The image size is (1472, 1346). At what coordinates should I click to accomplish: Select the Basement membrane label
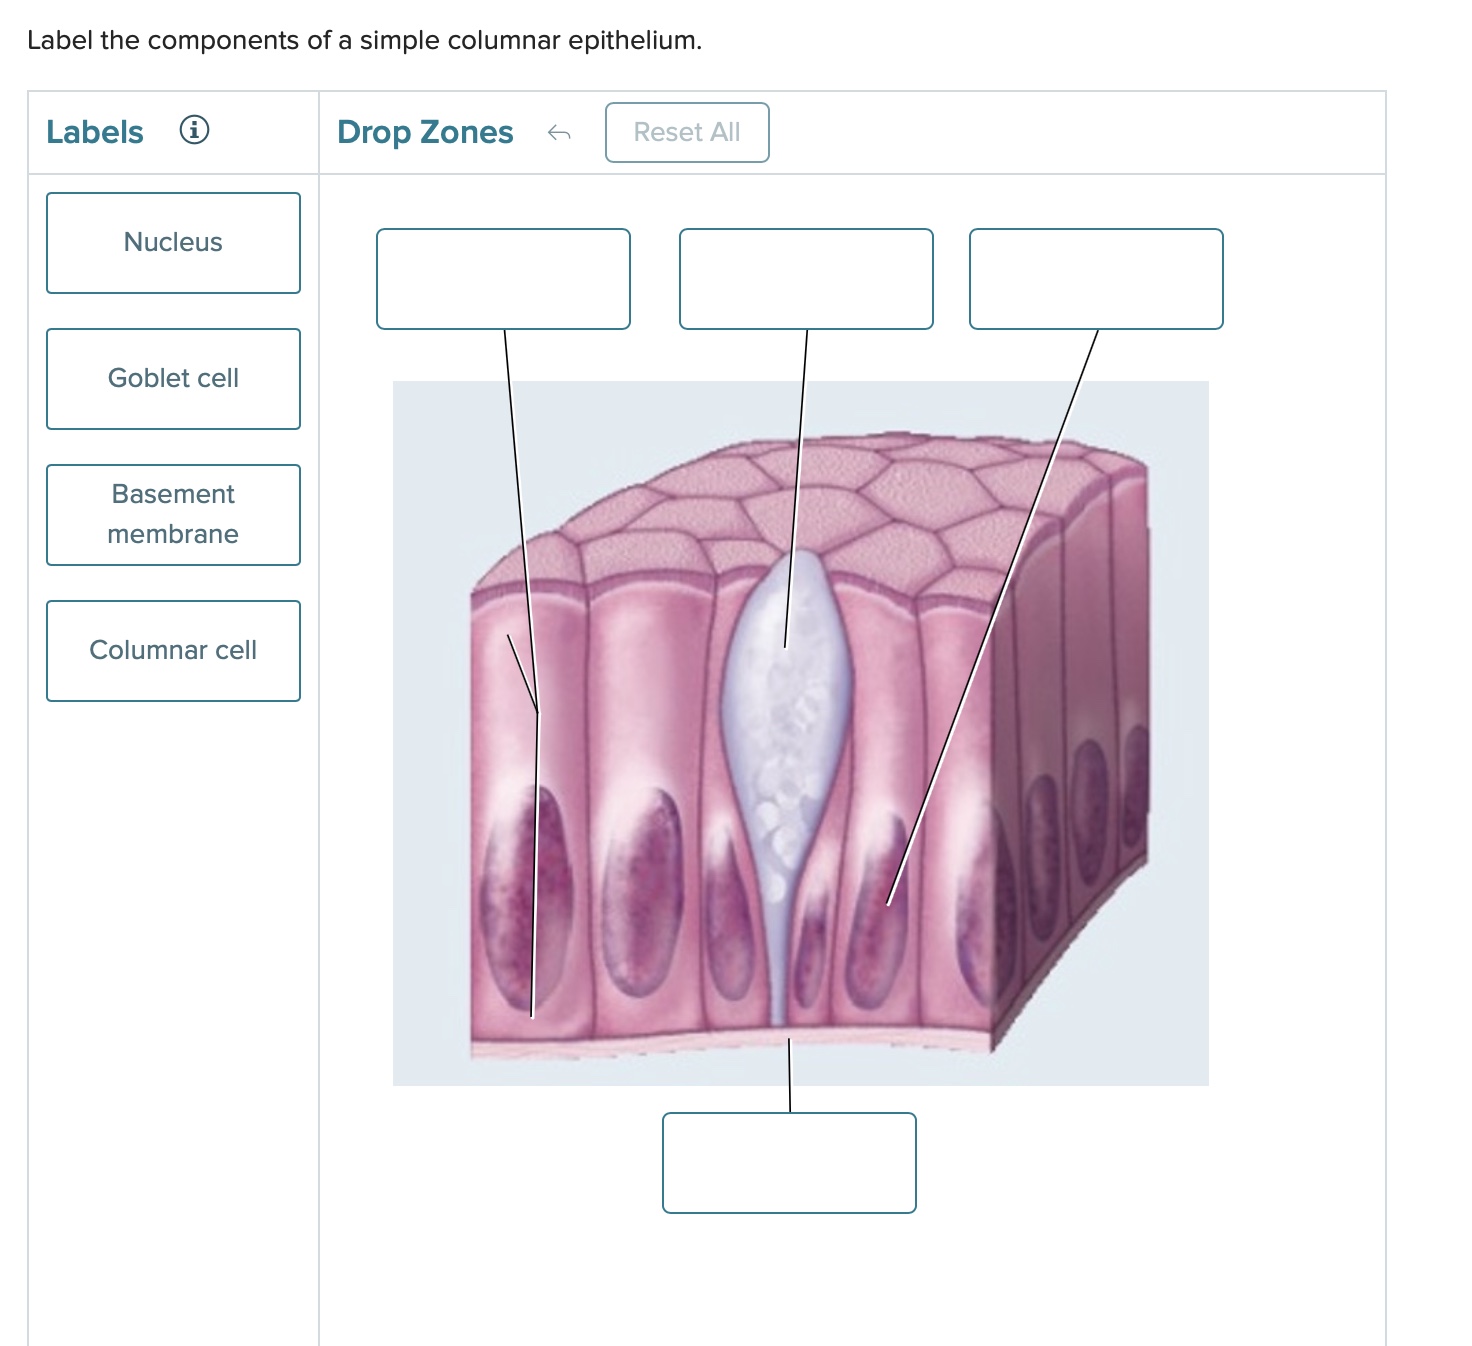[172, 514]
